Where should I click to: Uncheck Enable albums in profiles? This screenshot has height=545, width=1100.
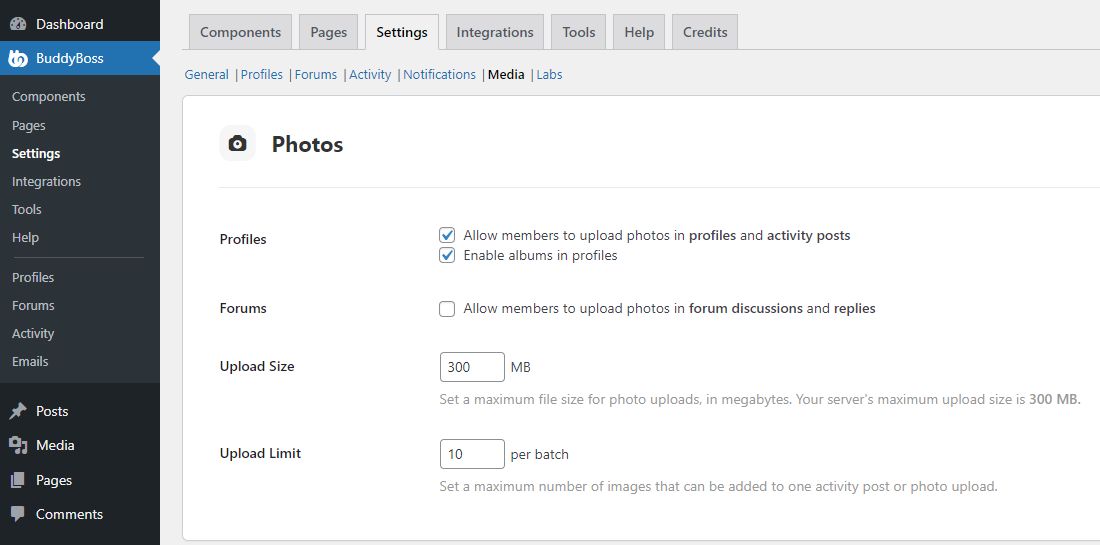(447, 255)
